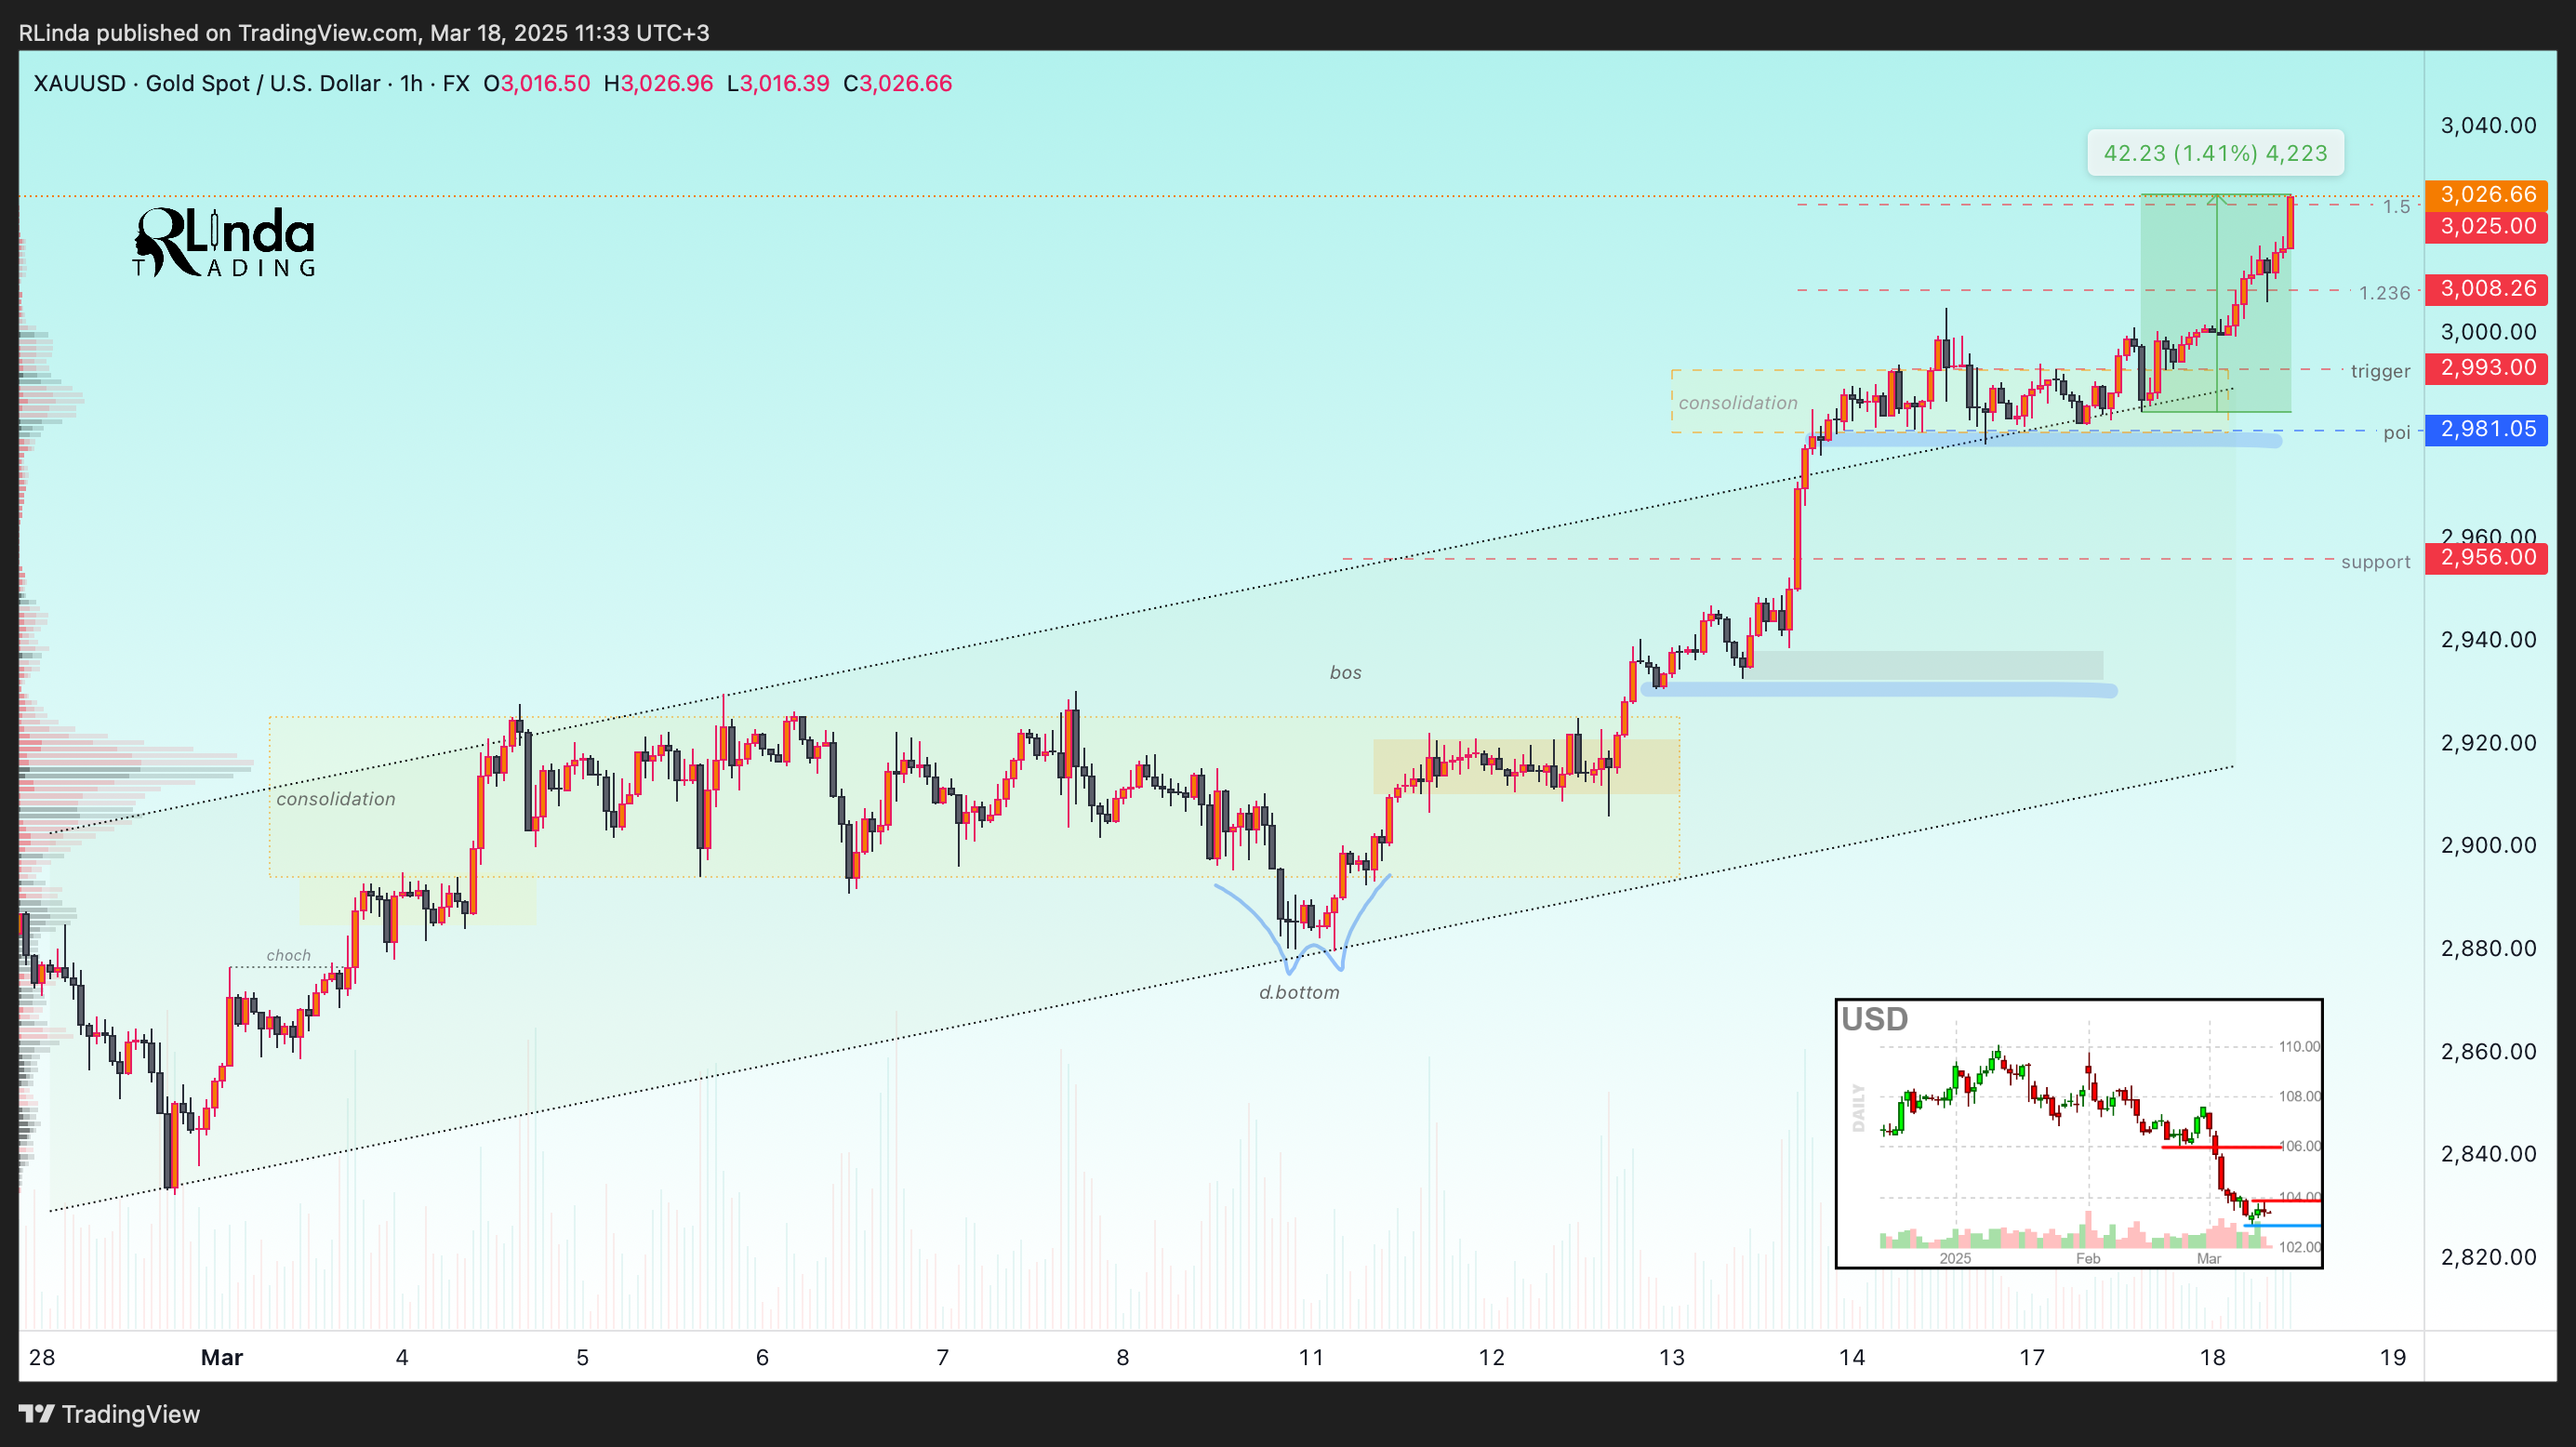Click the 2,920.00 price axis label
The image size is (2576, 1447).
pos(2488,743)
